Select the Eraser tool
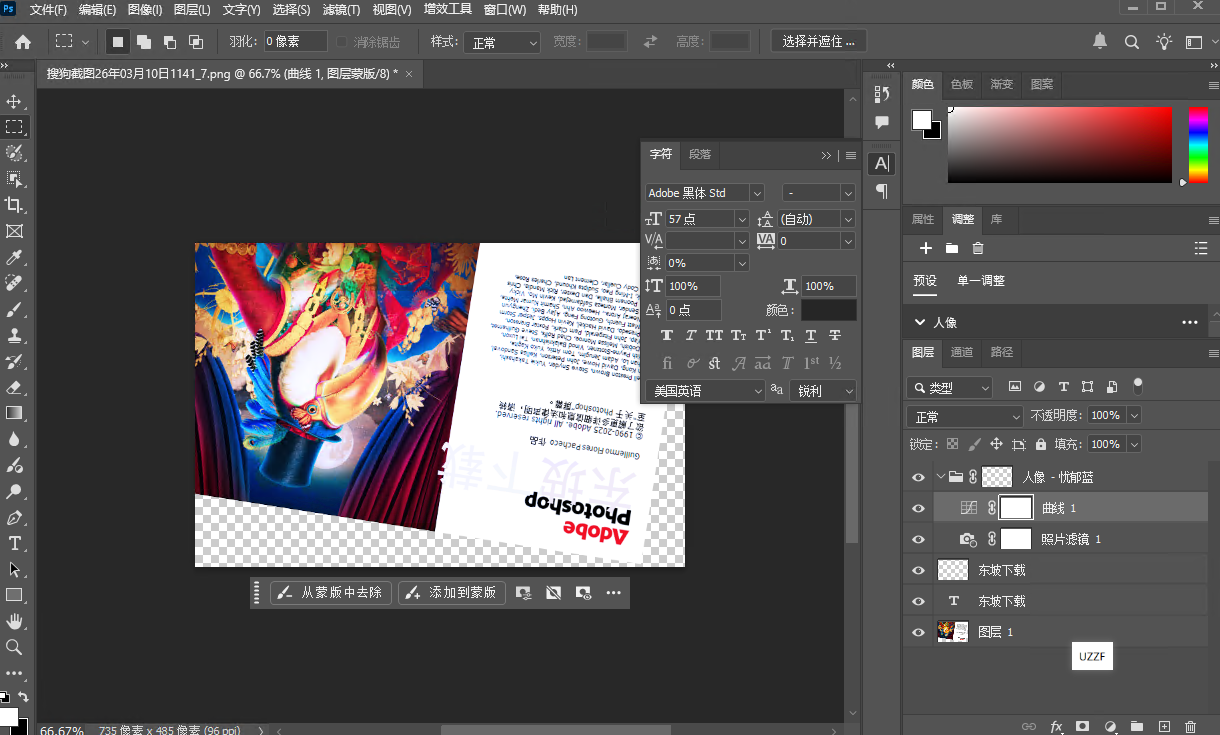The width and height of the screenshot is (1220, 735). click(x=14, y=387)
